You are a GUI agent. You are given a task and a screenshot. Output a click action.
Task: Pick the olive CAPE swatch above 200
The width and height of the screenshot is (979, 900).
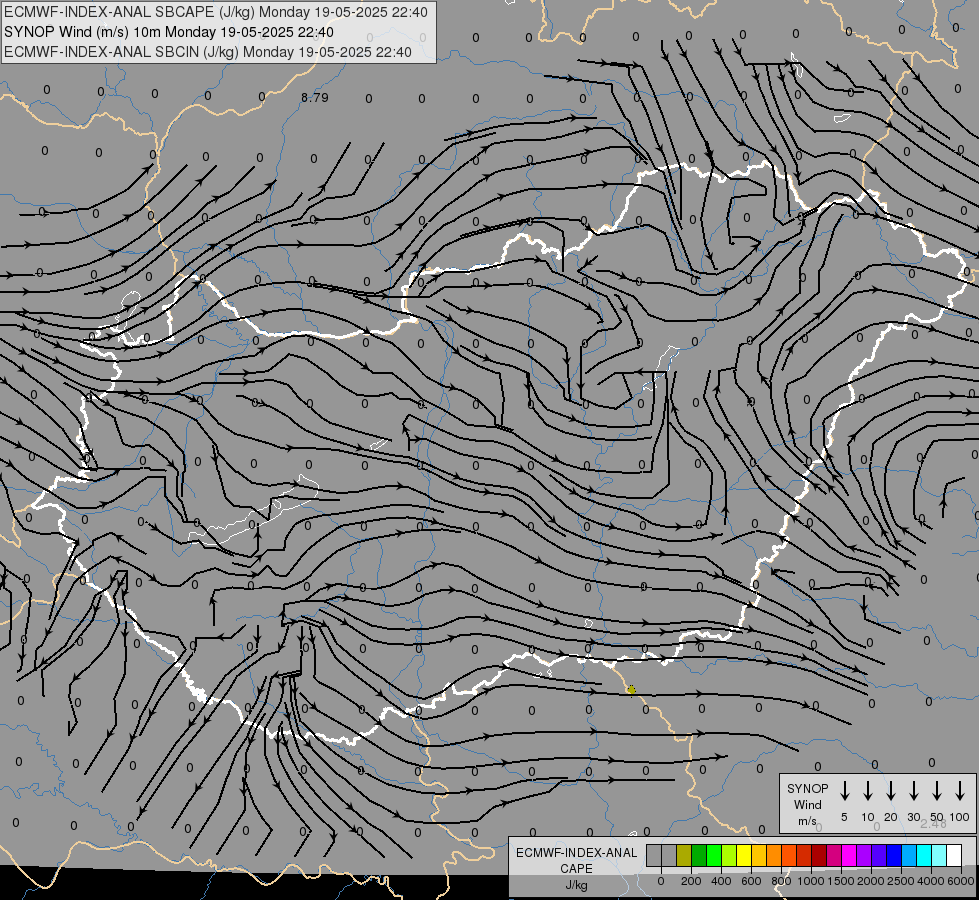tap(684, 855)
